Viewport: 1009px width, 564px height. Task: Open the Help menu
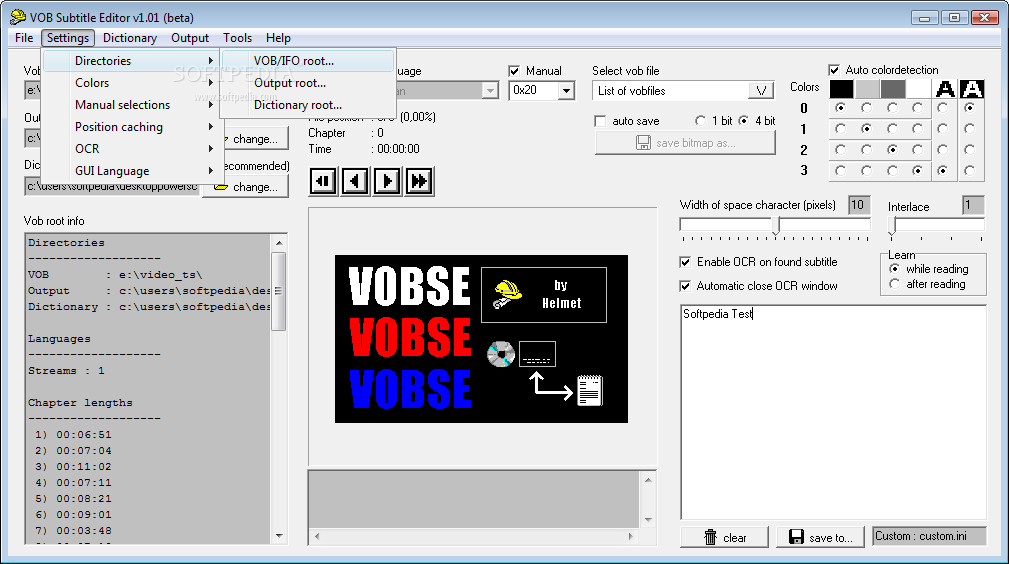[x=278, y=38]
